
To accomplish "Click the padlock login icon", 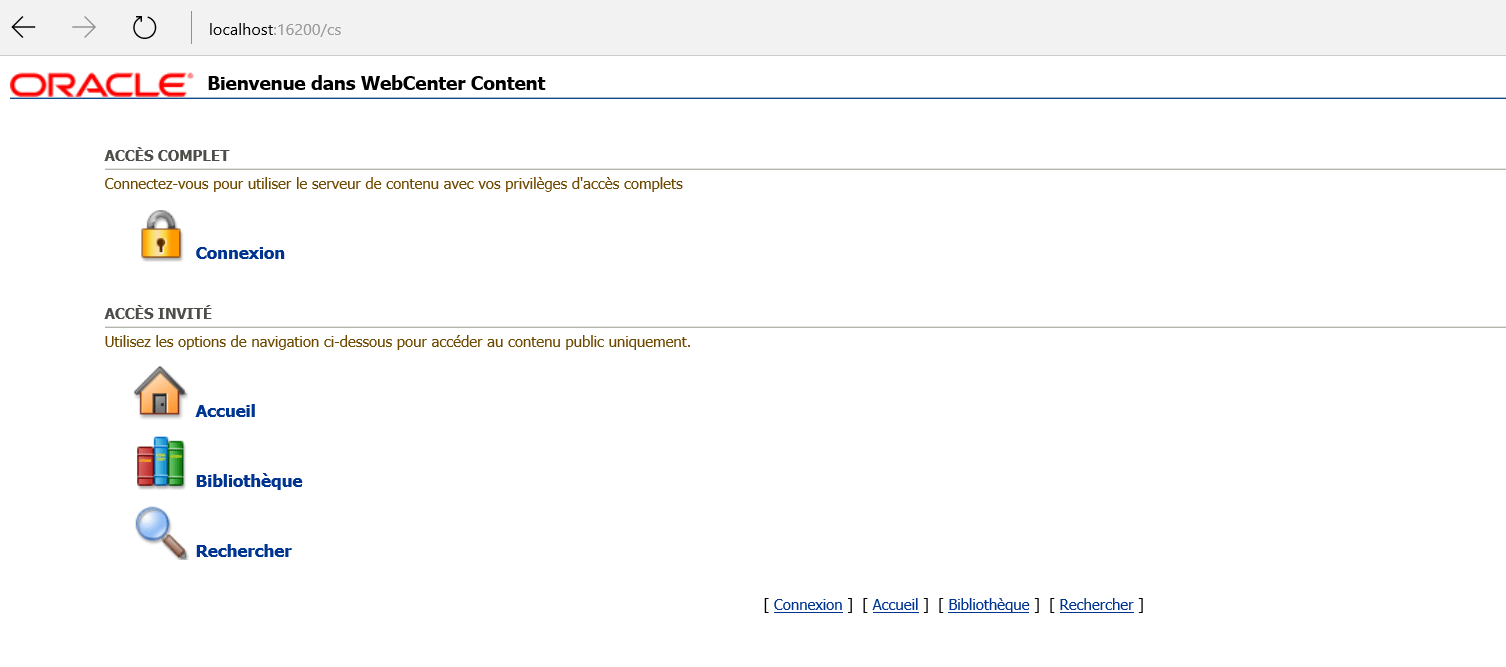I will coord(160,236).
